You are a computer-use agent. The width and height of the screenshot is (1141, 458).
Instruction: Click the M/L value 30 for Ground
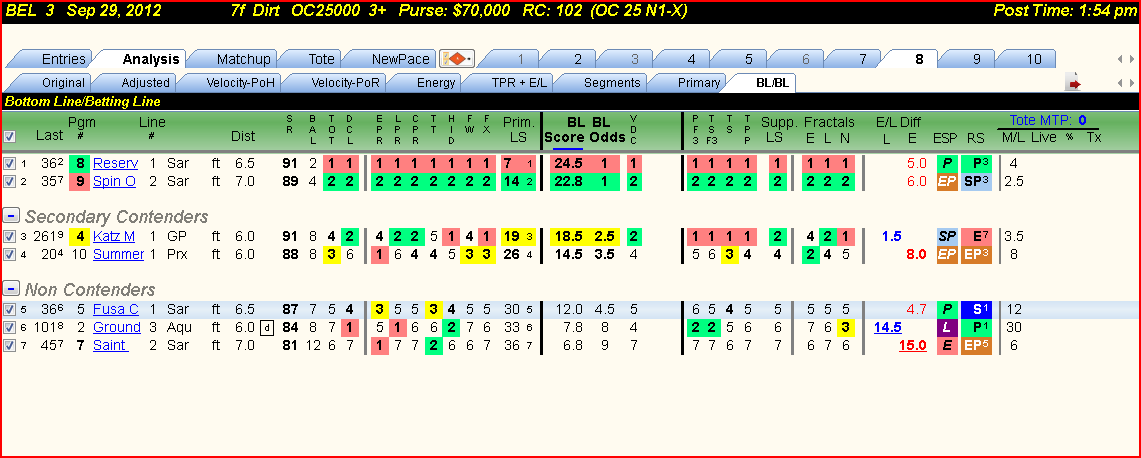1013,327
